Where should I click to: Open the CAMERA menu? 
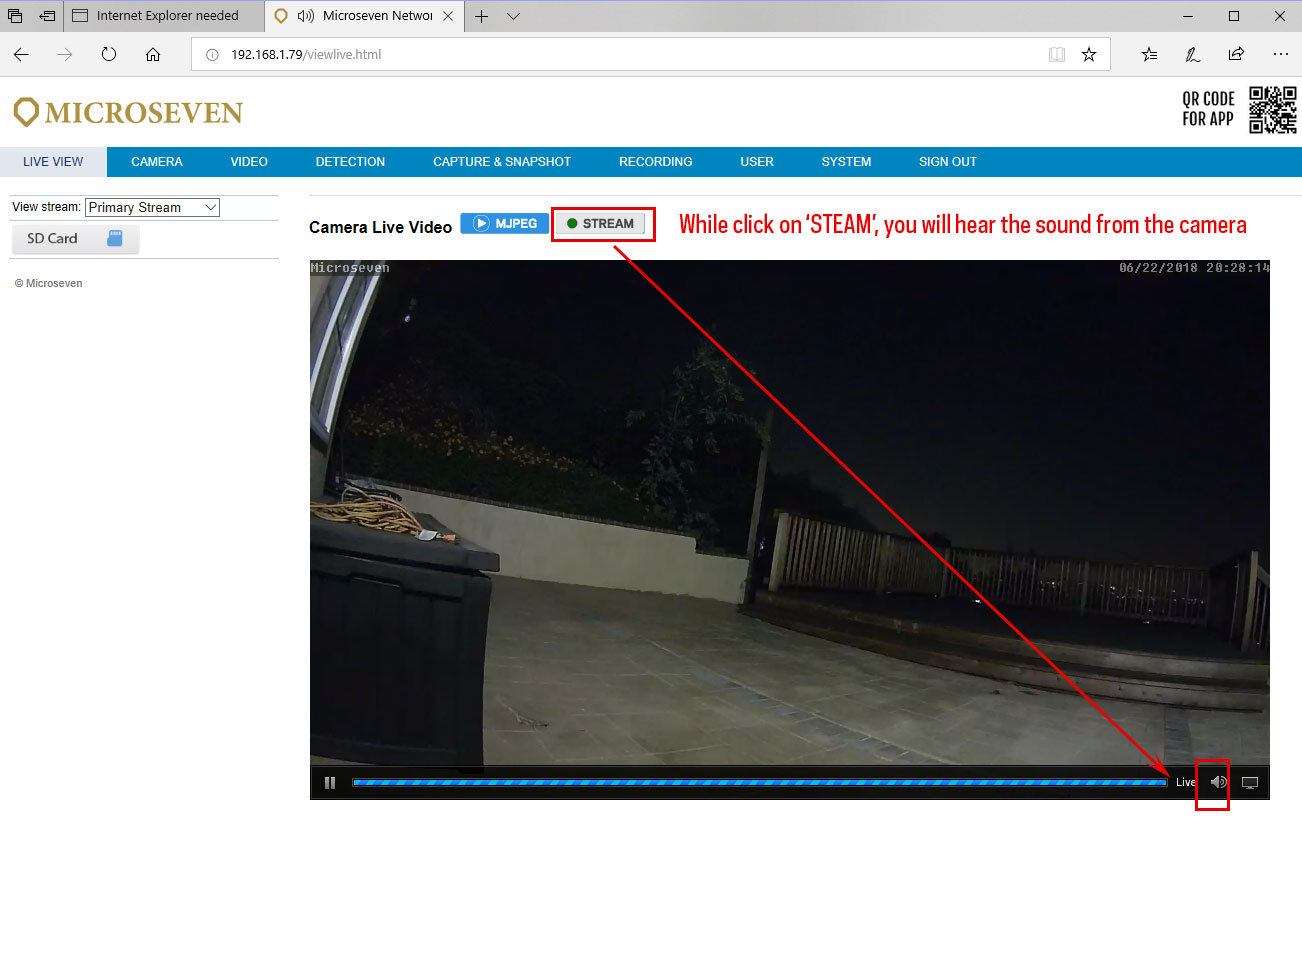point(157,162)
